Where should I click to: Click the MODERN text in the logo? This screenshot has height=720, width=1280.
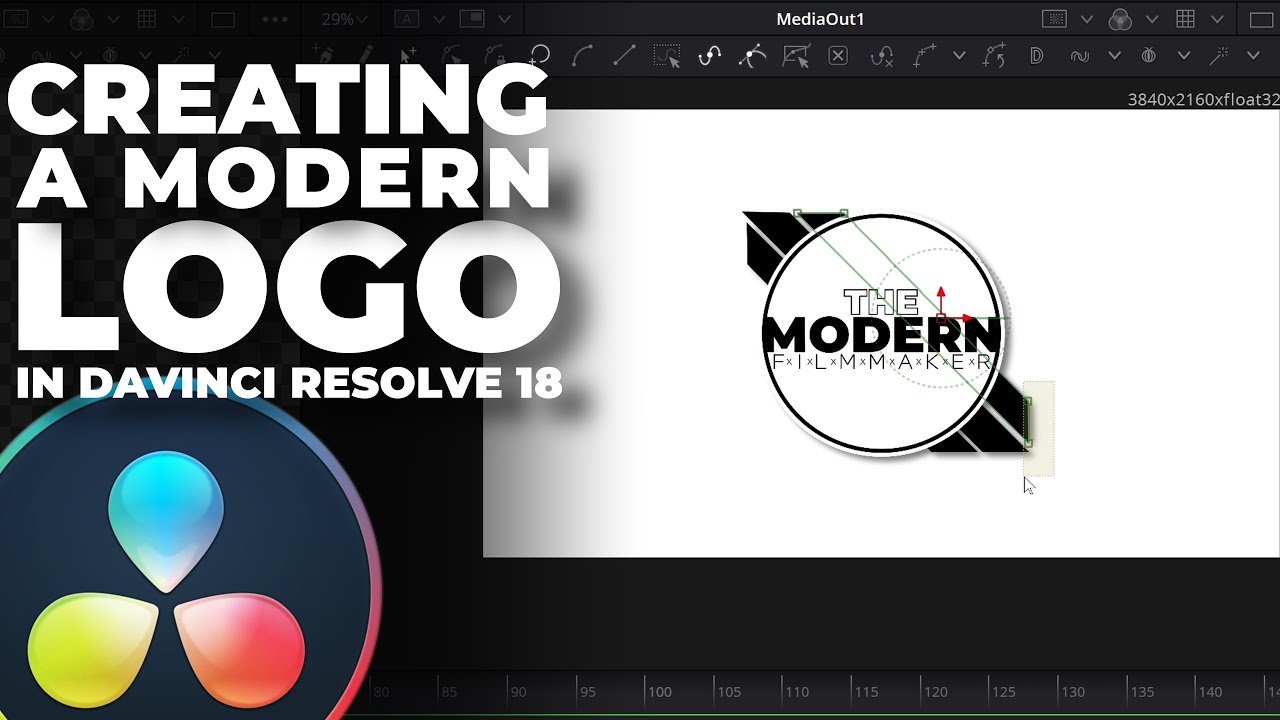(x=882, y=335)
